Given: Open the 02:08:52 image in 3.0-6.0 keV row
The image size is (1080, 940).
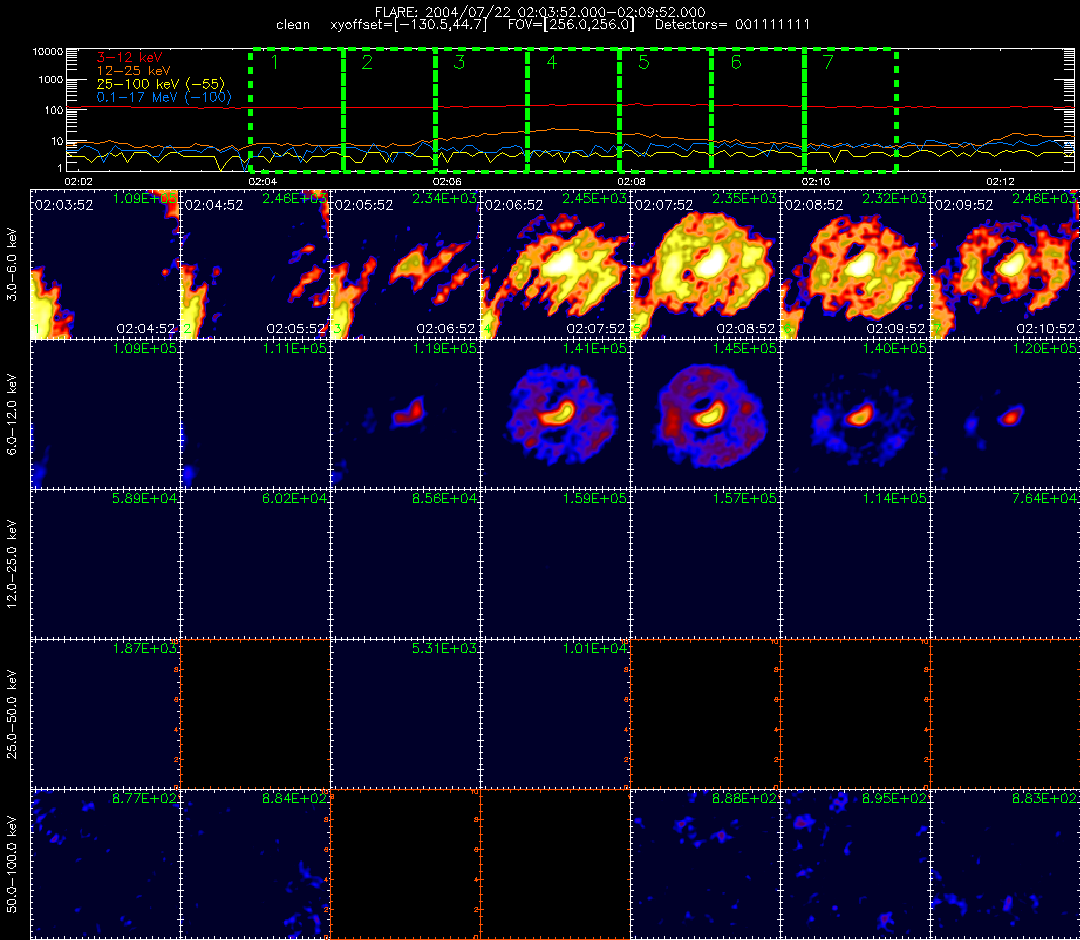Looking at the screenshot, I should pyautogui.click(x=855, y=264).
